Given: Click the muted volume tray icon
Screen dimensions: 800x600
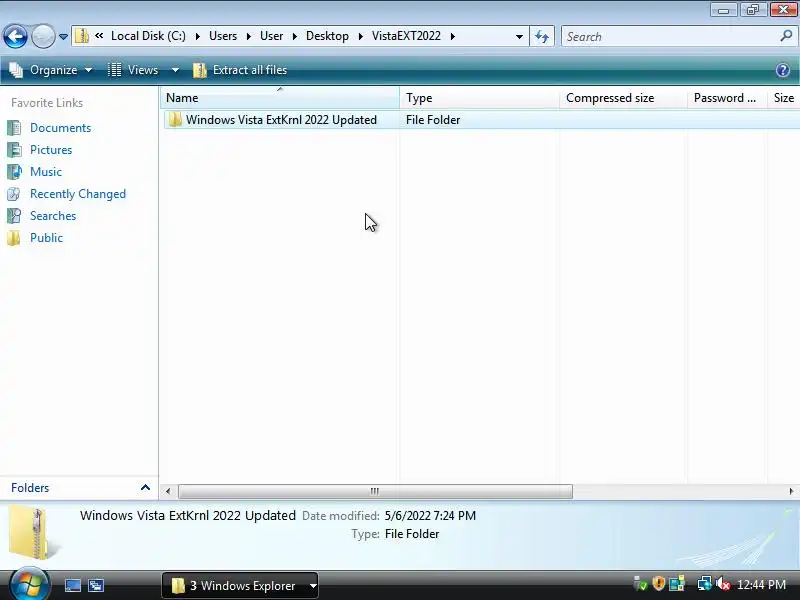Looking at the screenshot, I should tap(723, 584).
